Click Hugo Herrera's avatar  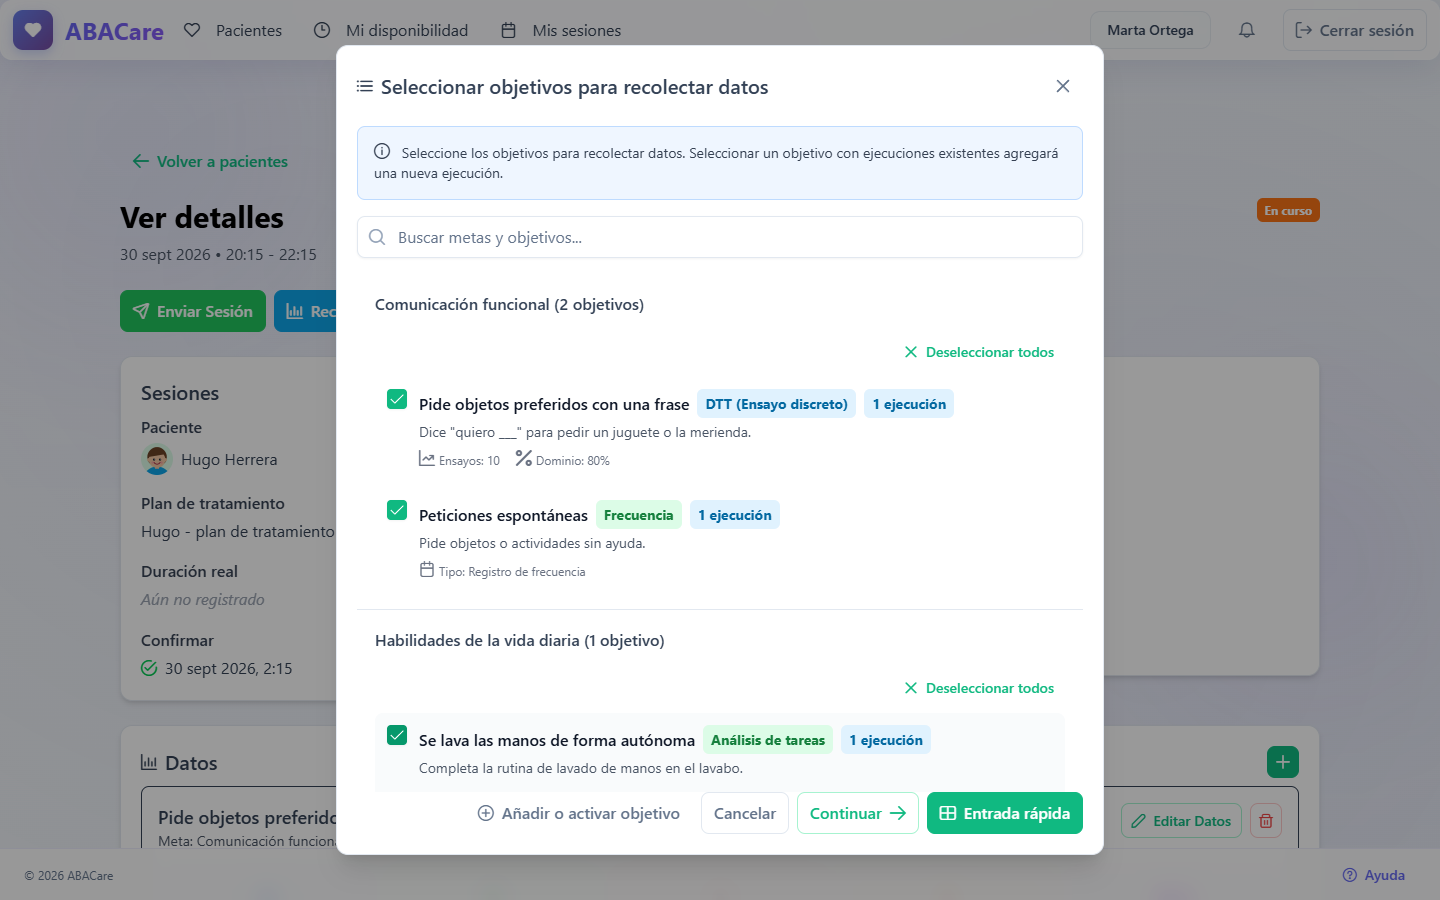pyautogui.click(x=157, y=460)
